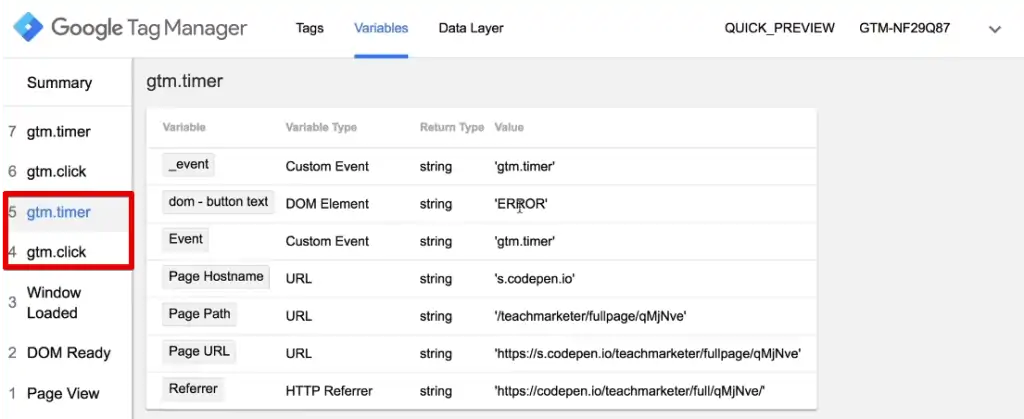Click the '/teachmarketer/fullpage/qMjNve' path value
This screenshot has height=419, width=1024.
point(590,317)
